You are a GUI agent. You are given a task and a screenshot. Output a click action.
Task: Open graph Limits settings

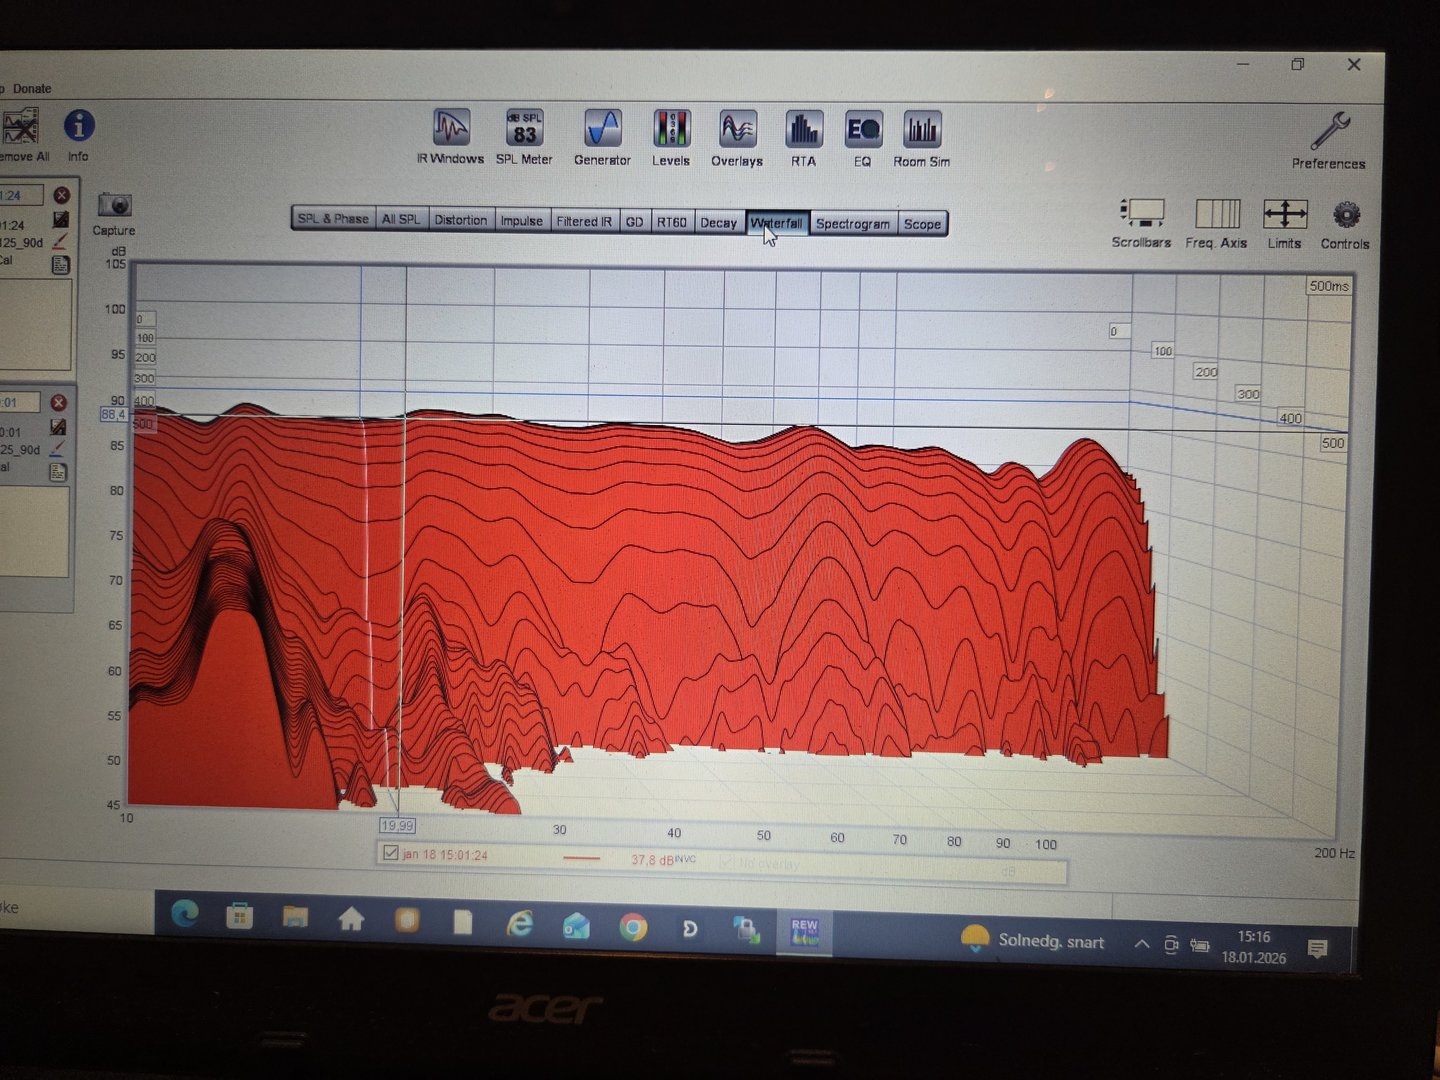[x=1285, y=222]
